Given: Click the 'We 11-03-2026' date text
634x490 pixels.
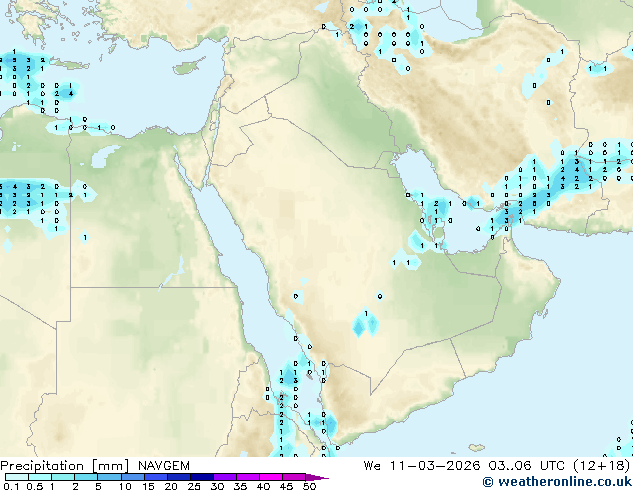Looking at the screenshot, I should 422,466.
